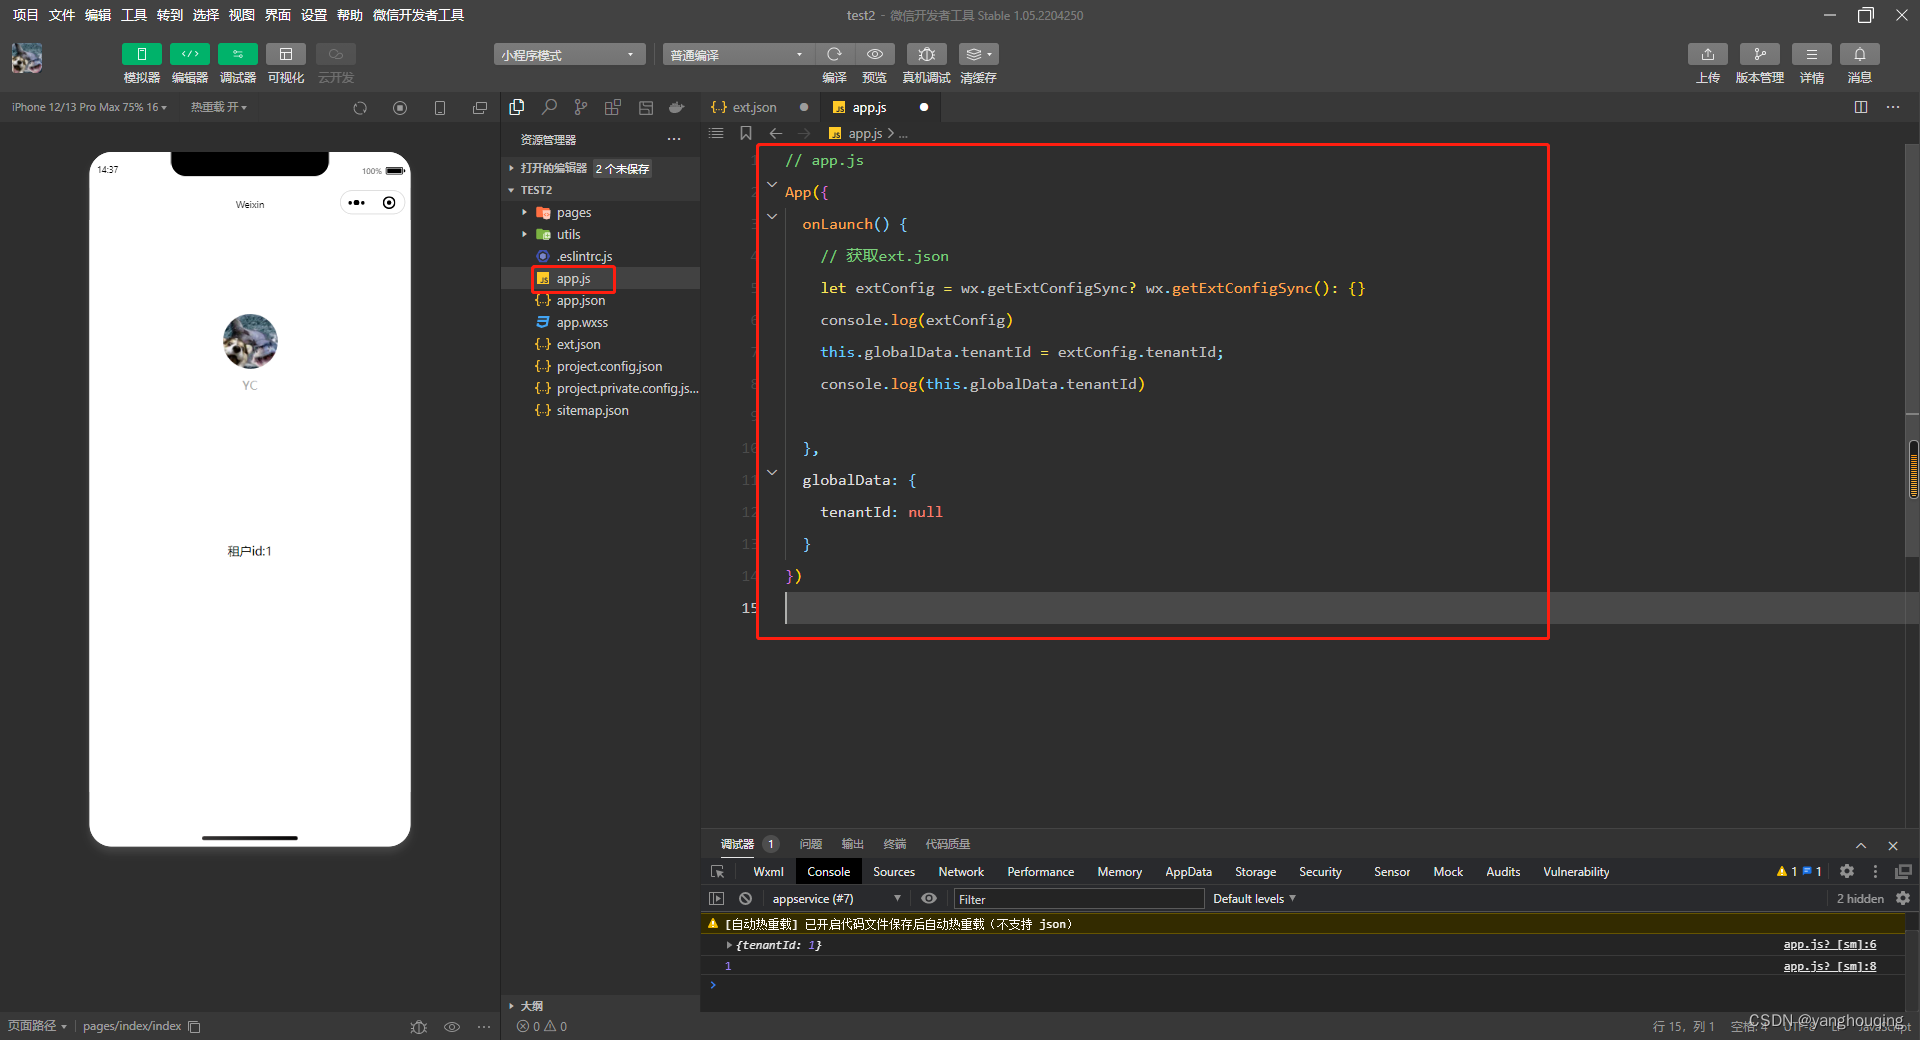Toggle hot reload (热重载) option

coord(218,107)
